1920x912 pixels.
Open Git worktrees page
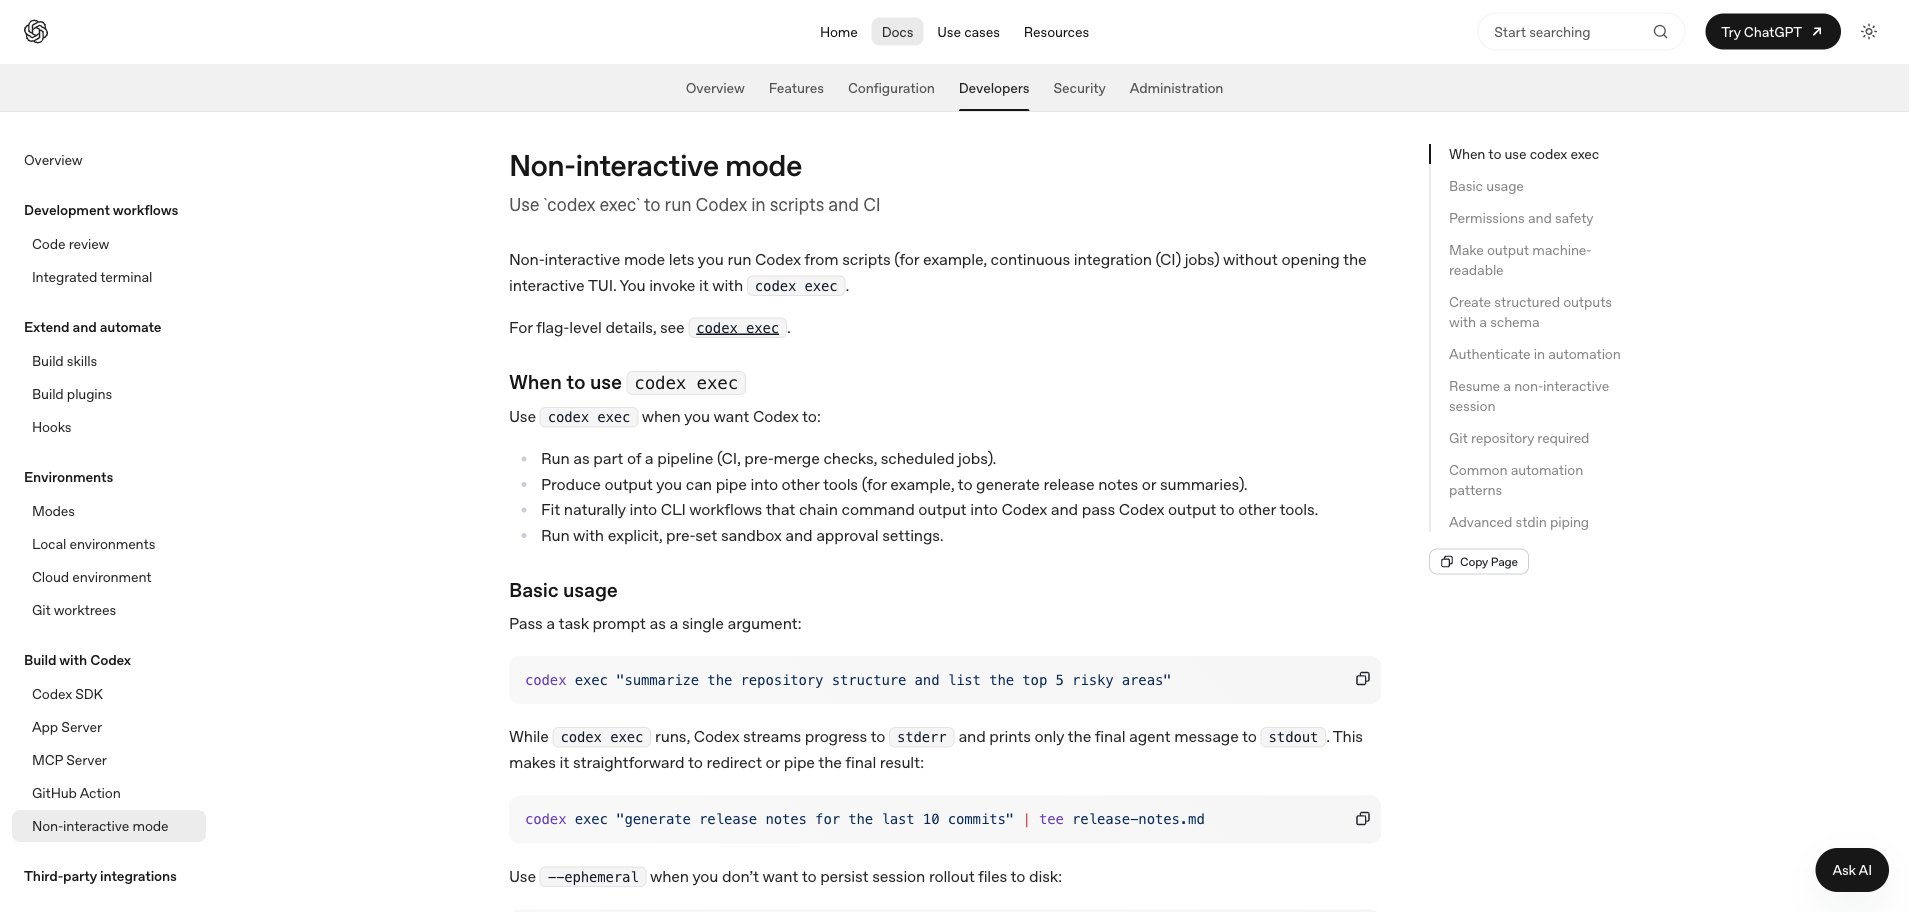[x=74, y=610]
